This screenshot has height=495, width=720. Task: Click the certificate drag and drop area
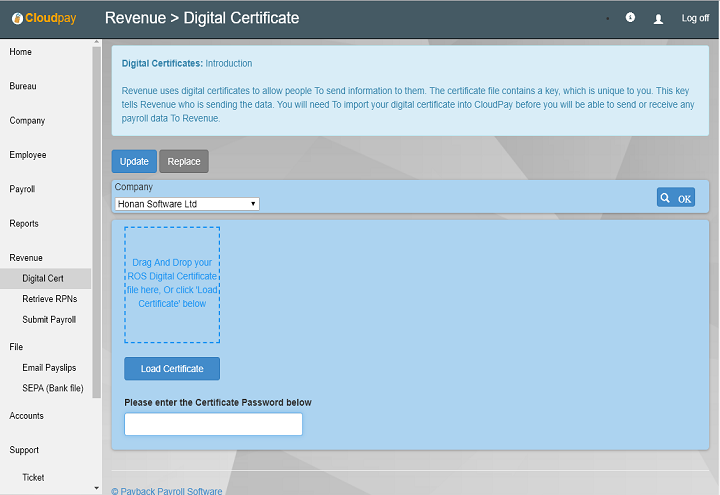pos(172,284)
